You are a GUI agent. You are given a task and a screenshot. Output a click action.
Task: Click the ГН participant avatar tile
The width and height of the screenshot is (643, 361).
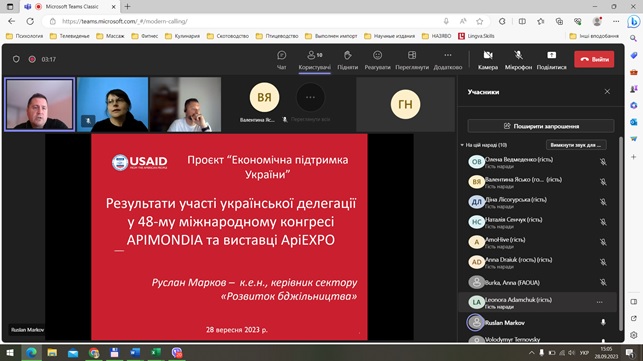tap(405, 104)
